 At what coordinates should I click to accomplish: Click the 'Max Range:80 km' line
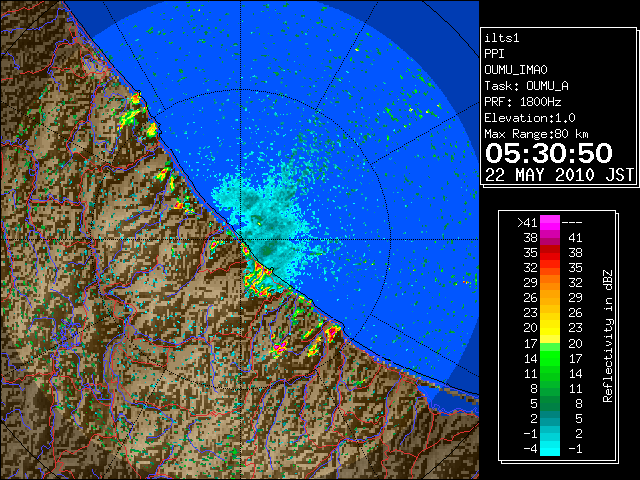537,134
